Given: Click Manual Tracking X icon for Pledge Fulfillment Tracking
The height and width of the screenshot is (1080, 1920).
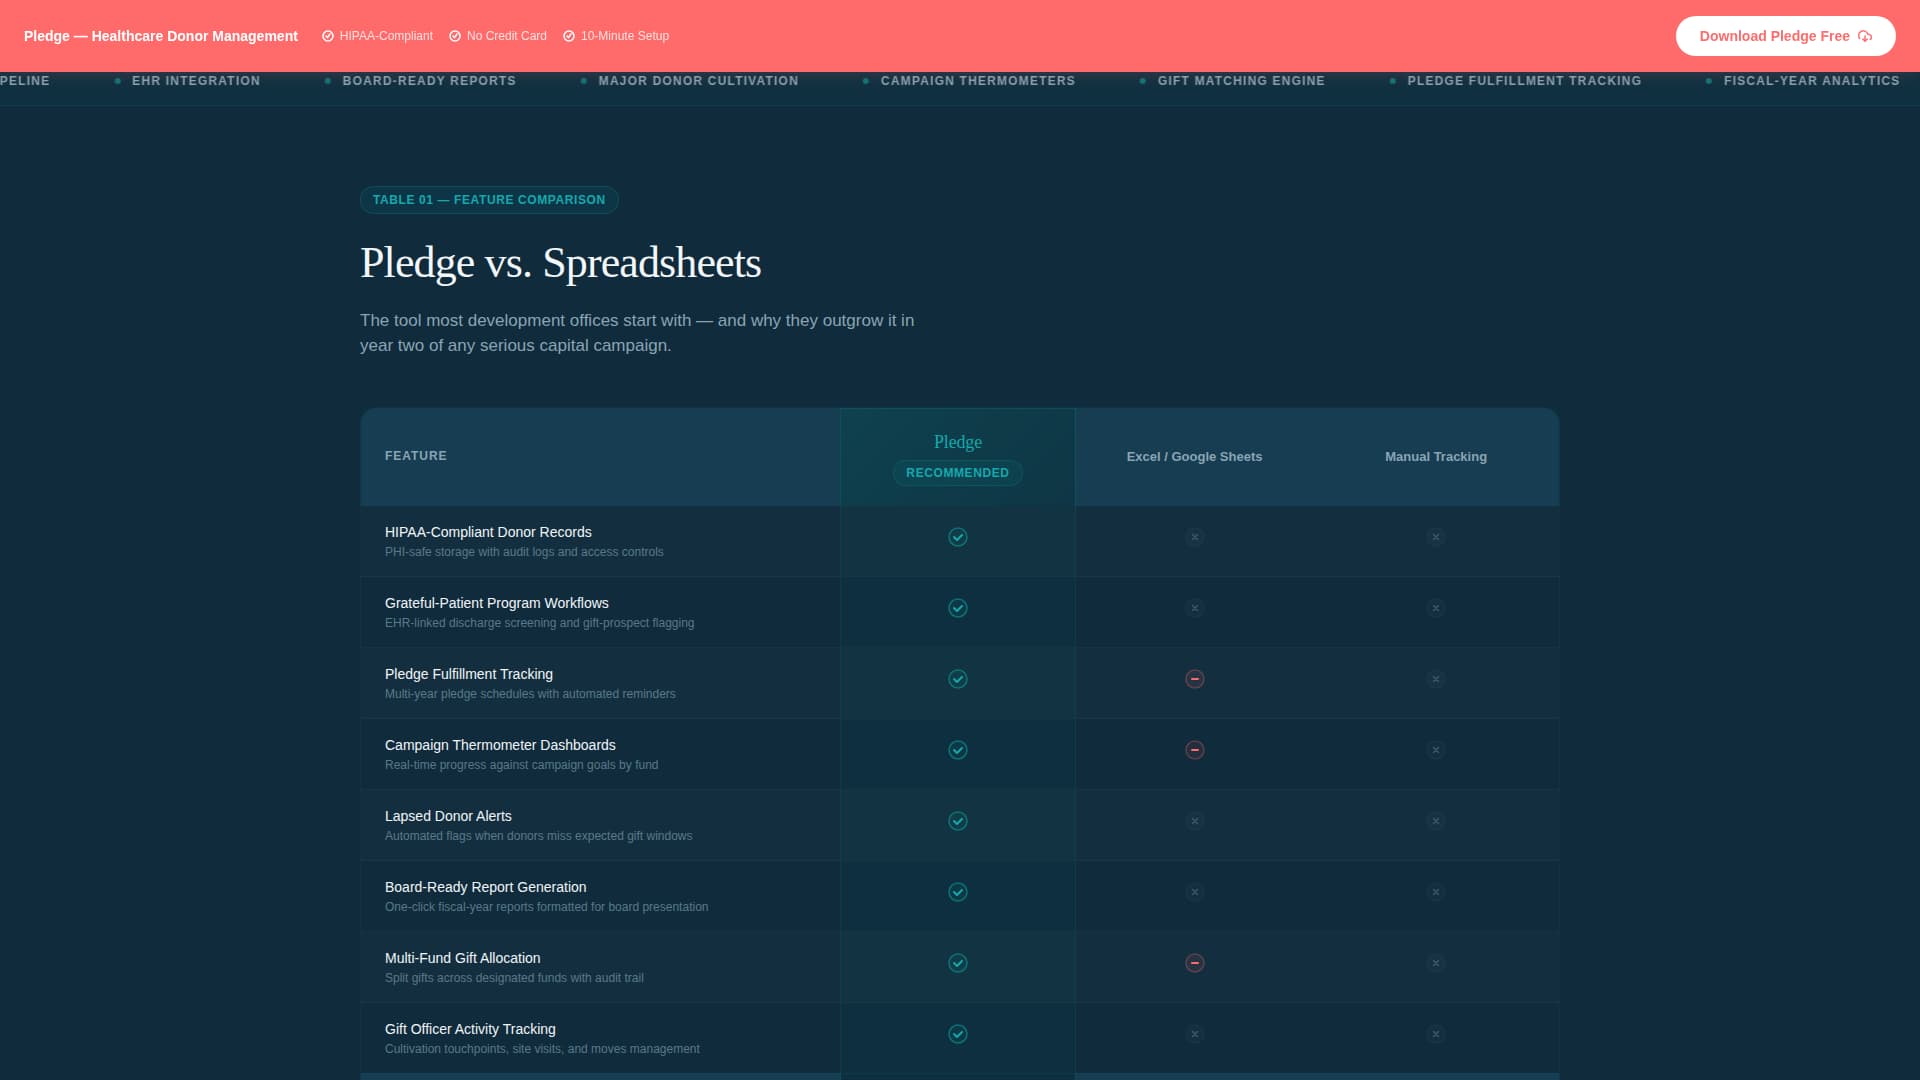Looking at the screenshot, I should point(1436,679).
